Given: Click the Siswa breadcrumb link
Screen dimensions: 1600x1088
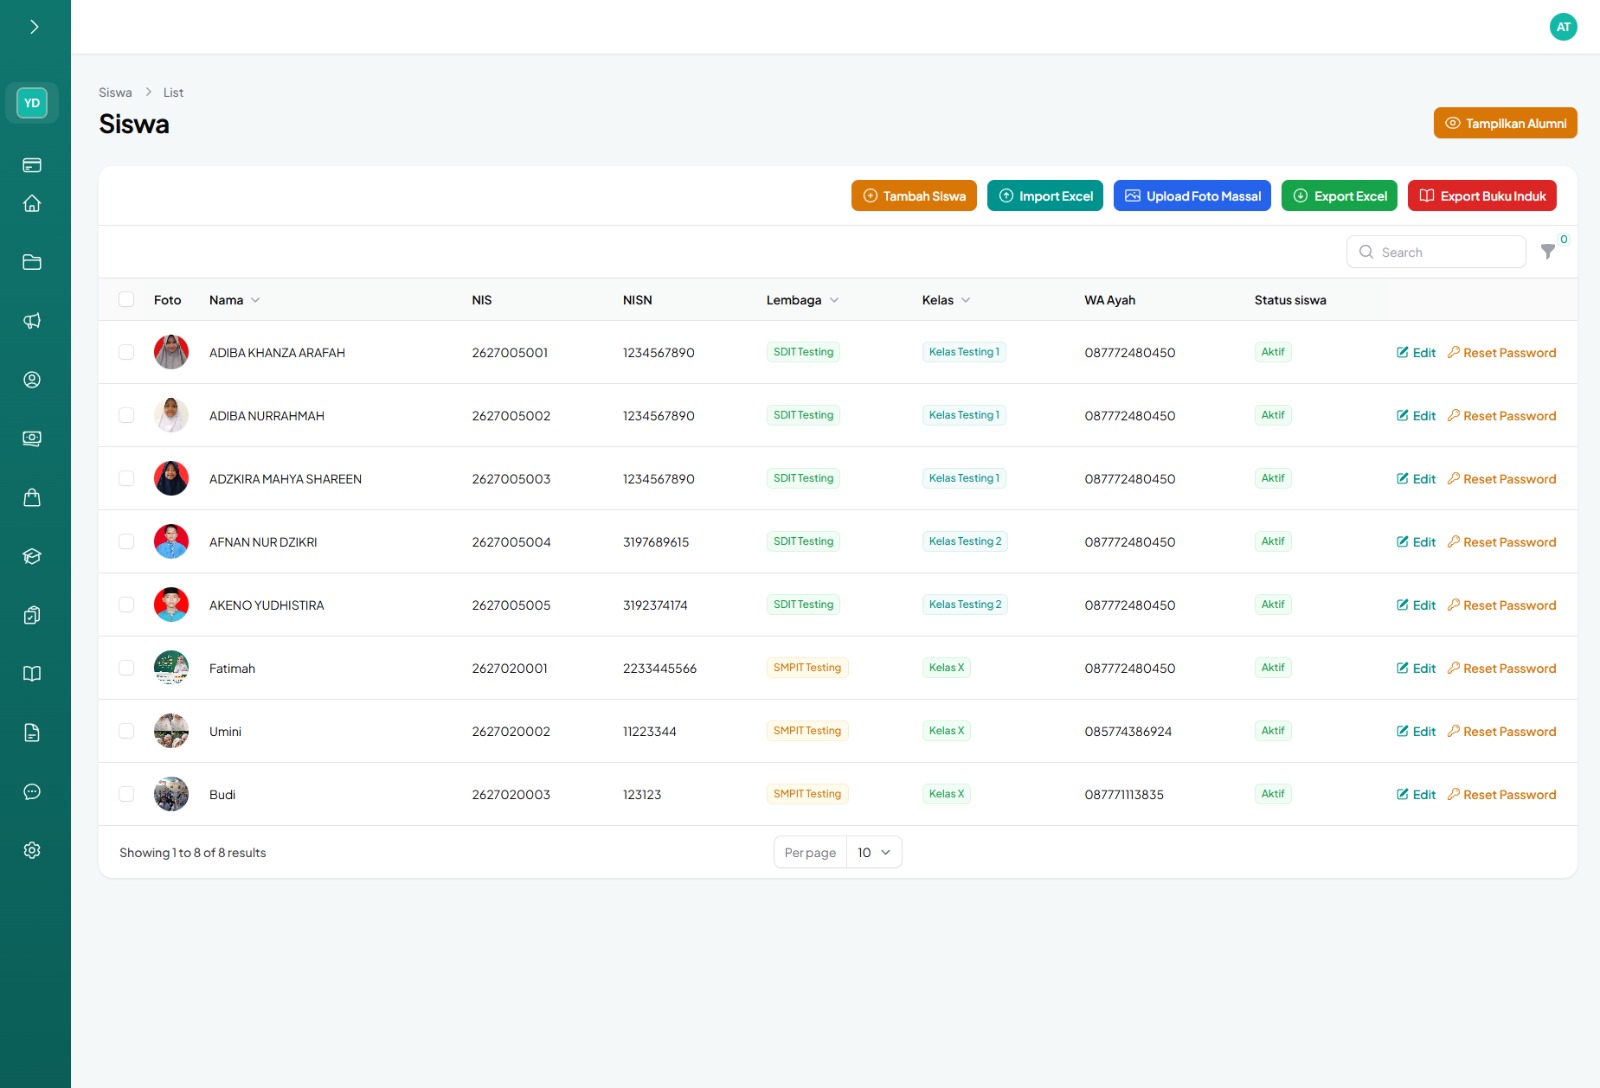Looking at the screenshot, I should click(x=115, y=92).
